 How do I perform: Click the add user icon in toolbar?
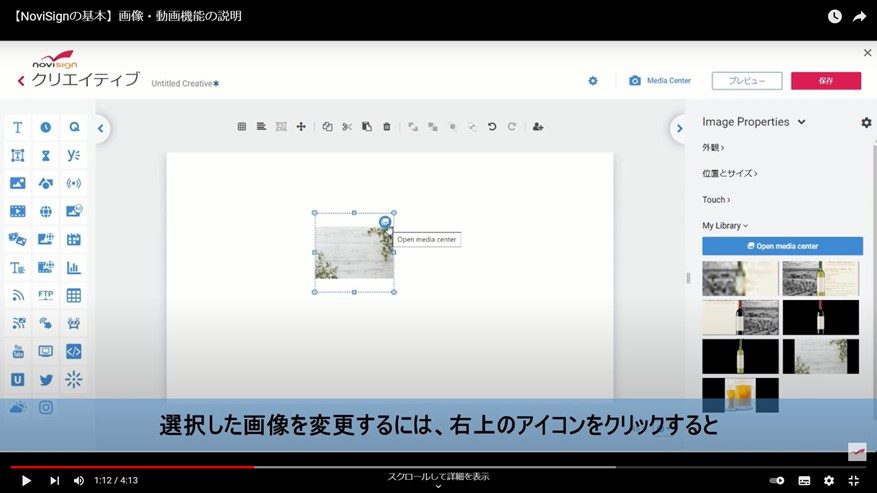click(538, 127)
